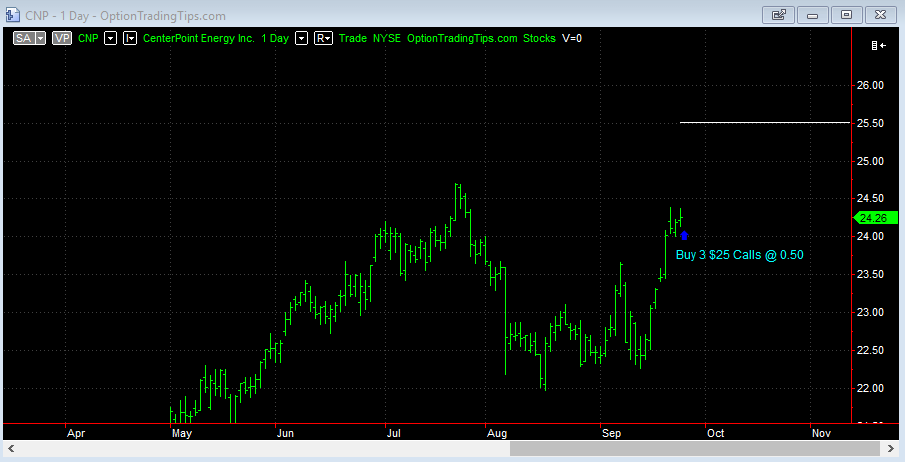The height and width of the screenshot is (462, 905).
Task: Click the Stocks label
Action: click(x=539, y=38)
